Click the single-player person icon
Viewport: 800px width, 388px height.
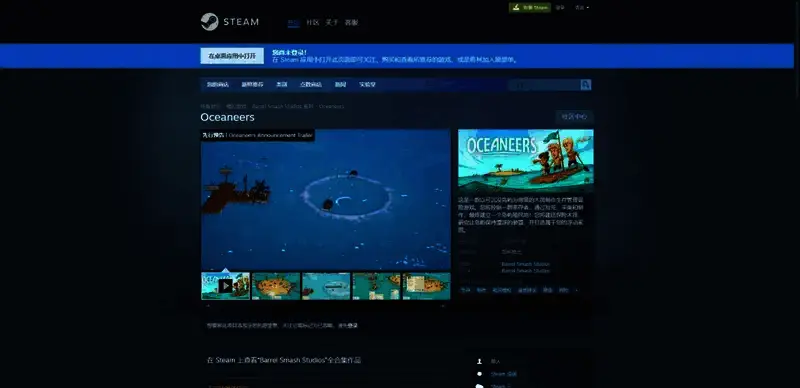click(479, 361)
